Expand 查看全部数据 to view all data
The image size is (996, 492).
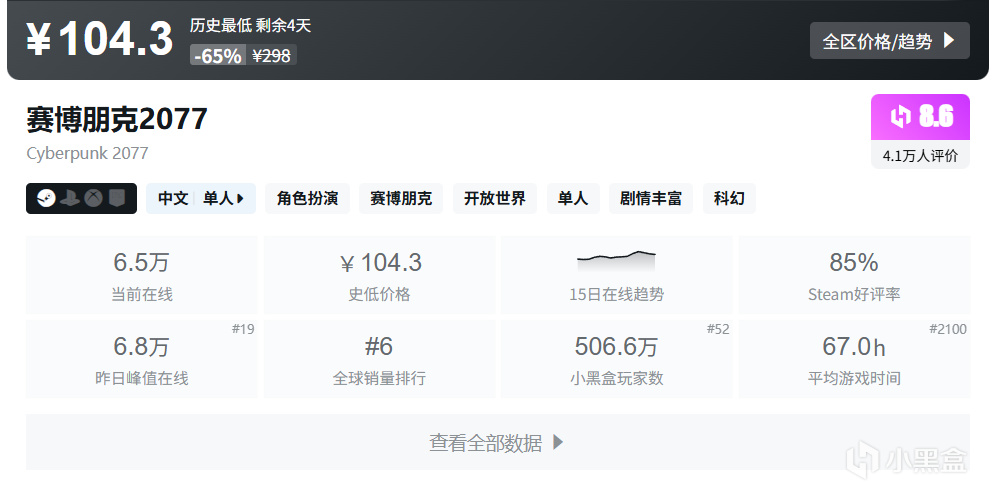pos(498,442)
